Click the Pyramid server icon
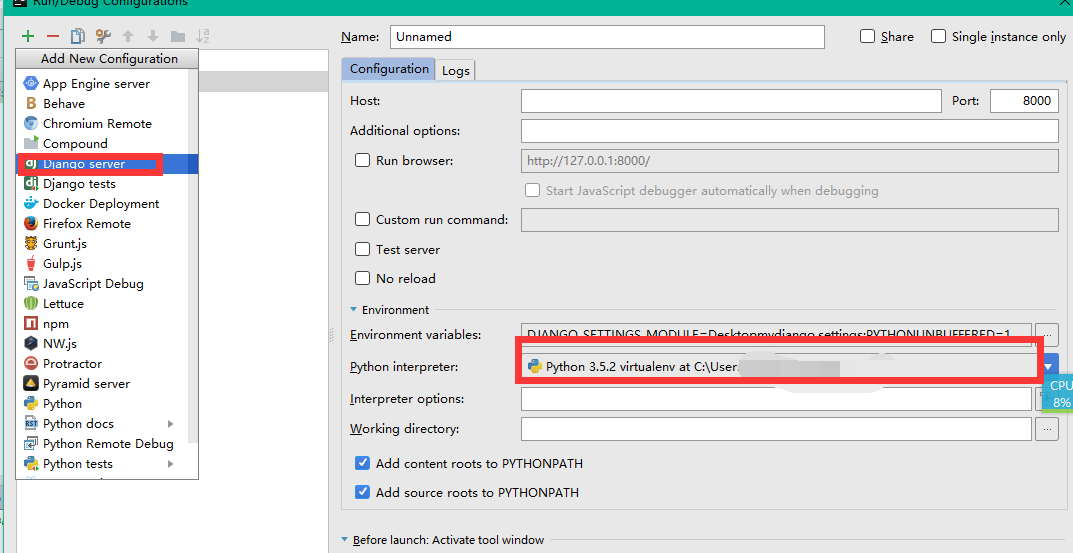1073x553 pixels. coord(31,383)
